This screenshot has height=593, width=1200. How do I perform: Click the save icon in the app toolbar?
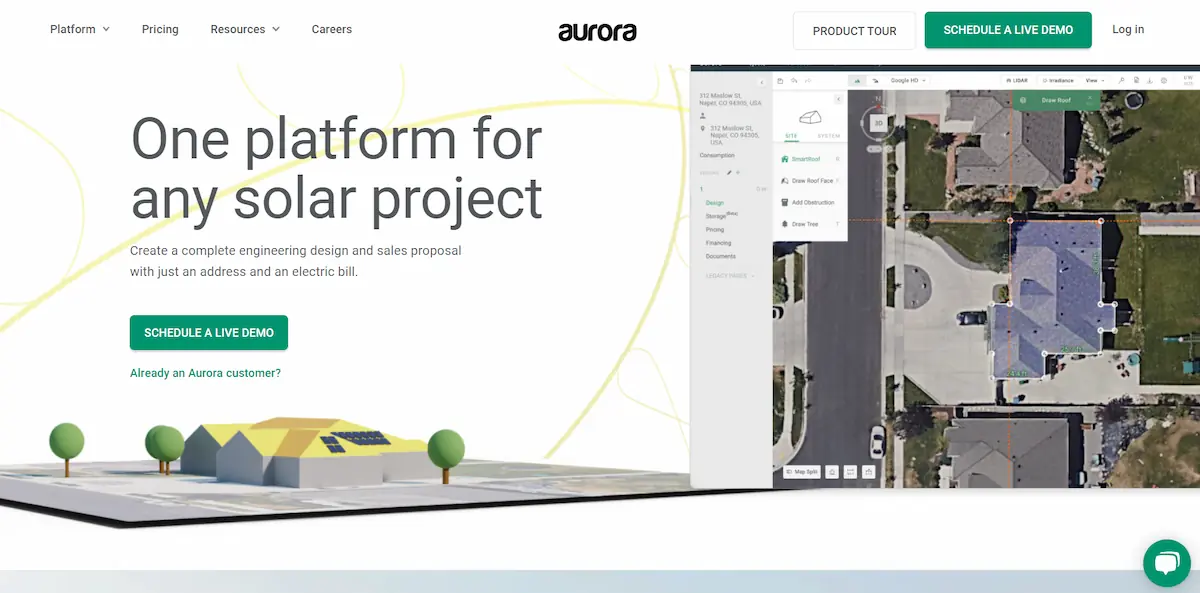point(780,80)
